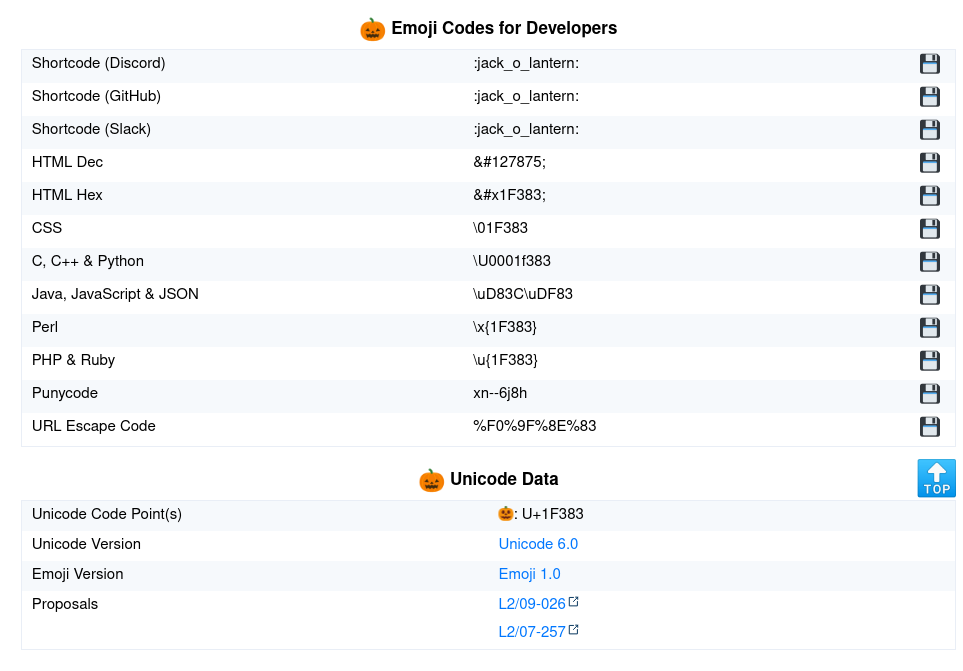Copy the Slack shortcode using floppy icon

929,130
